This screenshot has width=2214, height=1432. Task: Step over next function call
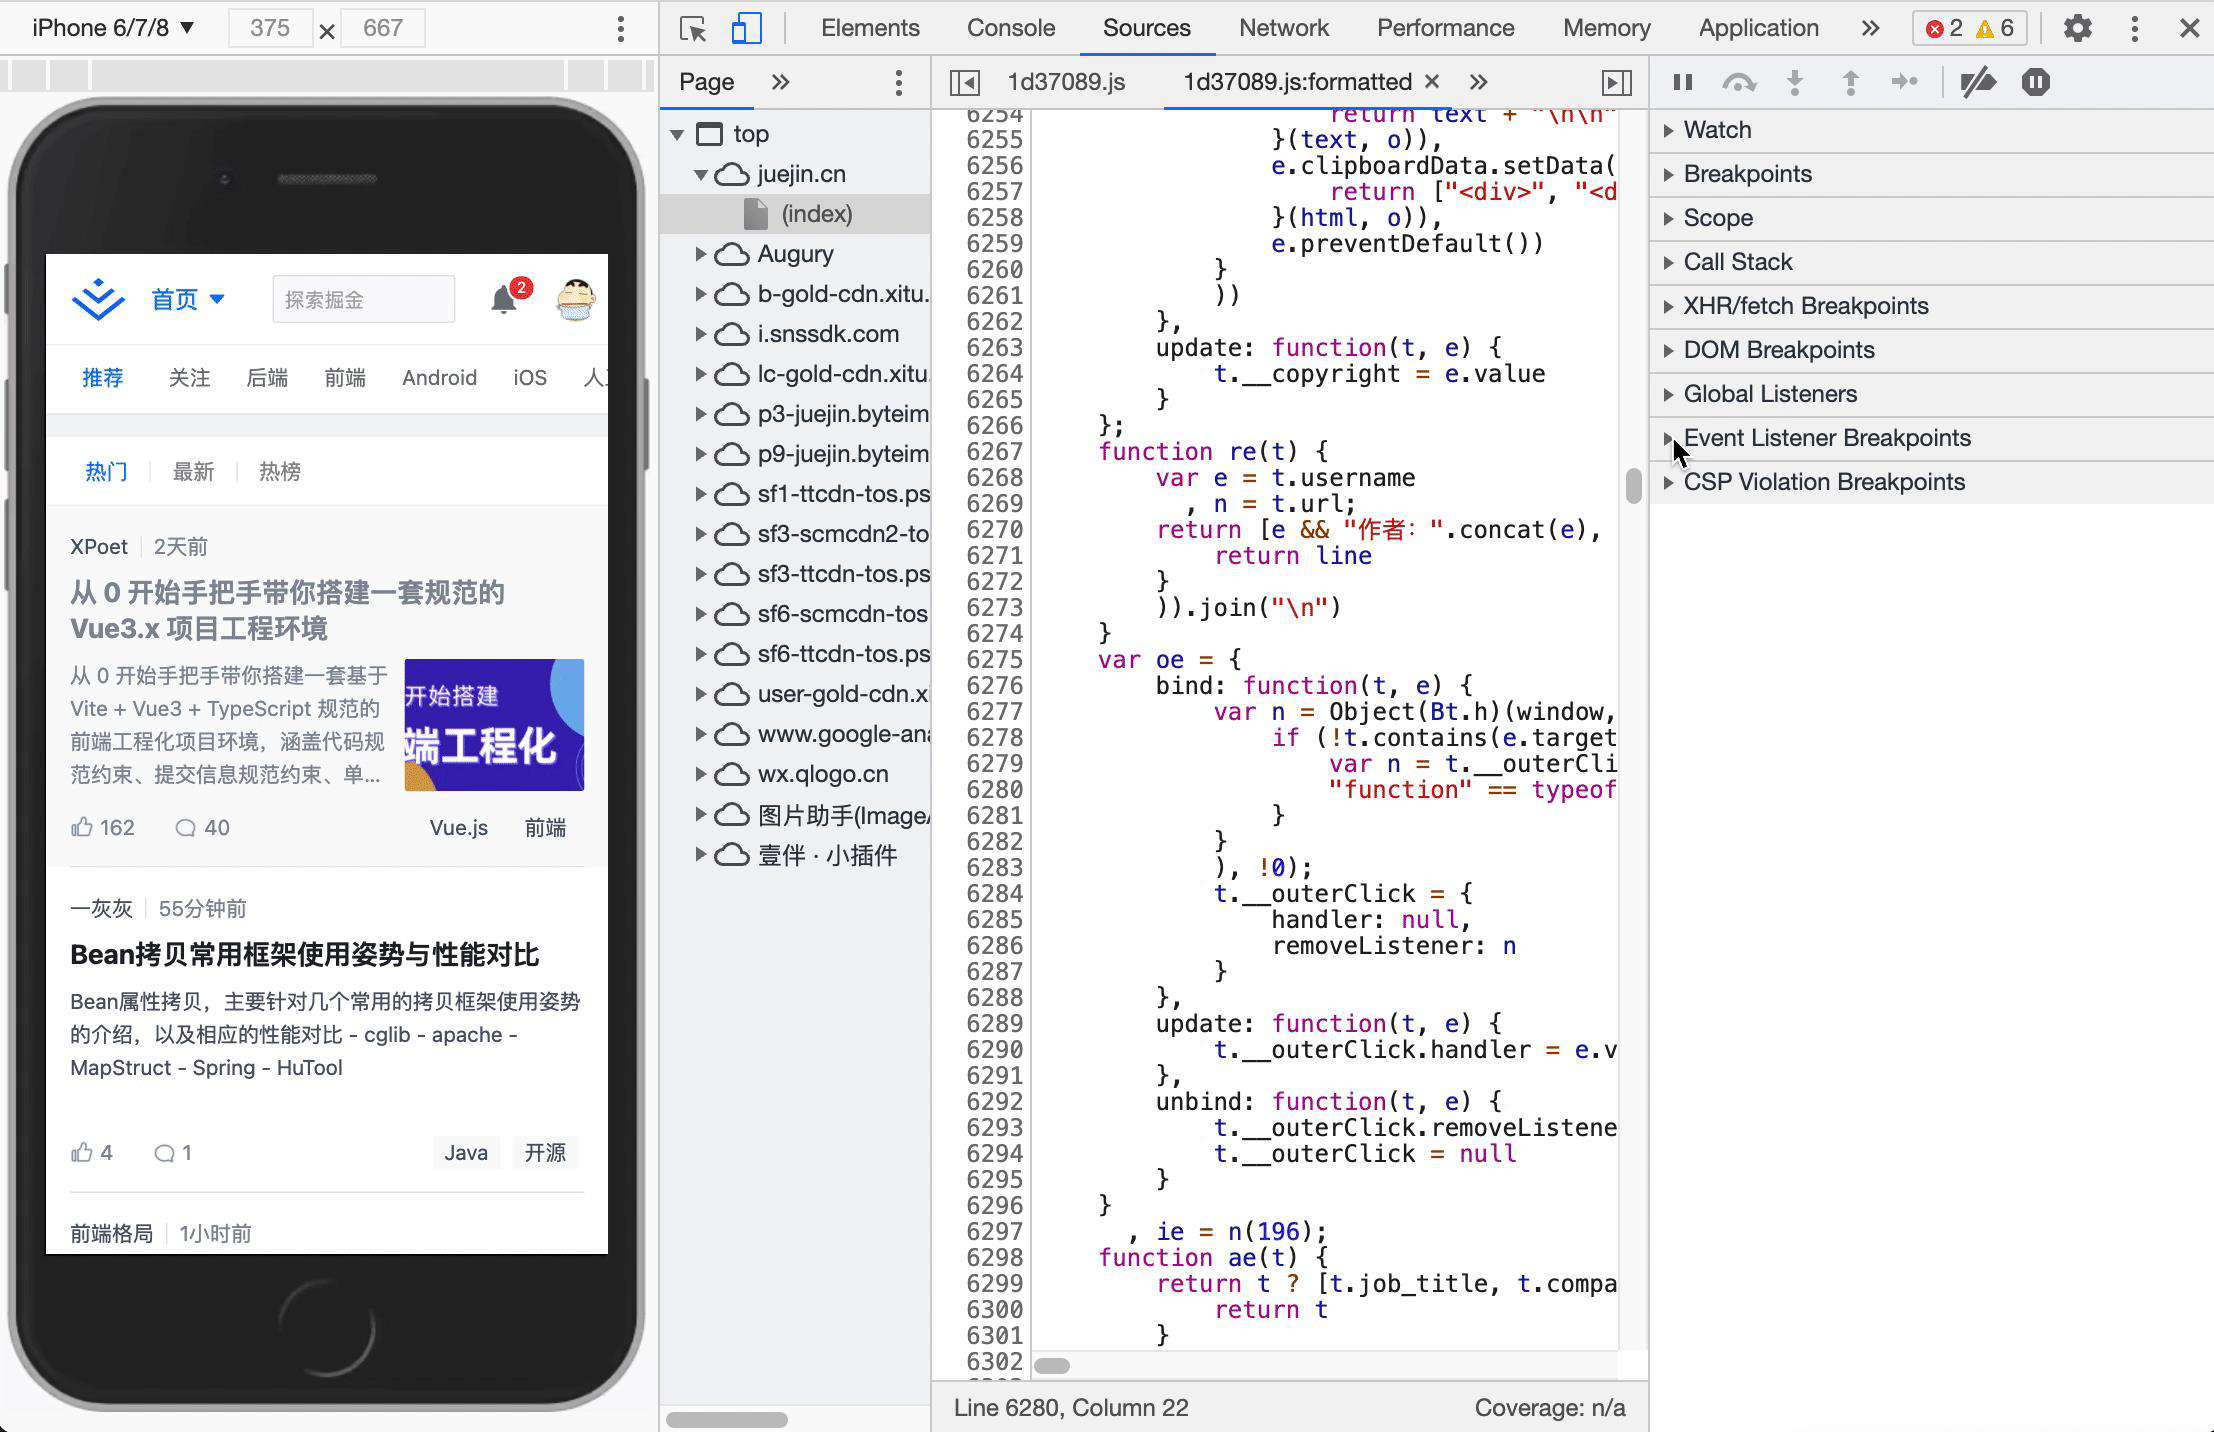pos(1739,82)
